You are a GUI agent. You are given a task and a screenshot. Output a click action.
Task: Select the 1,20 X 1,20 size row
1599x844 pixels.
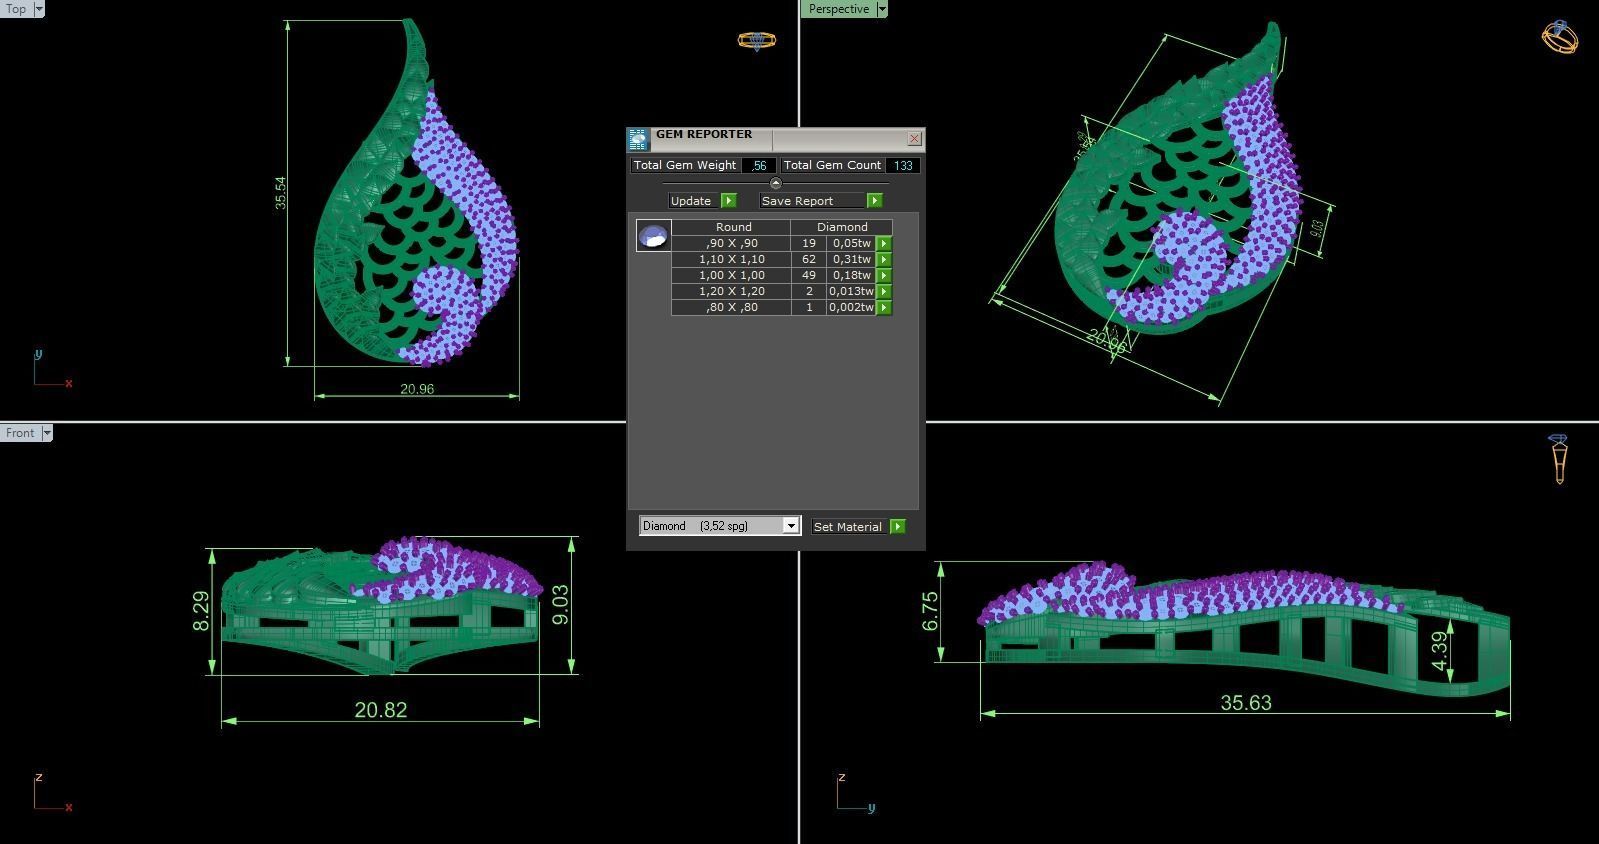coord(732,291)
